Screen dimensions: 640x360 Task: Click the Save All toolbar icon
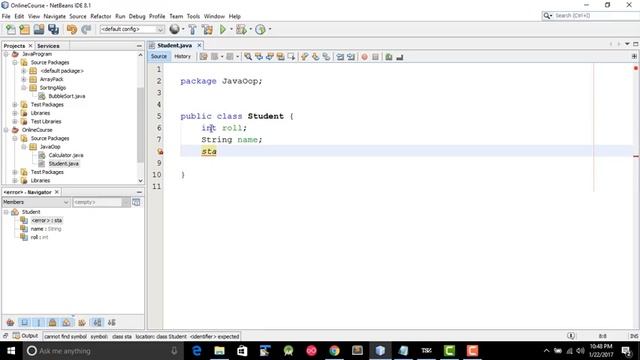[53, 29]
